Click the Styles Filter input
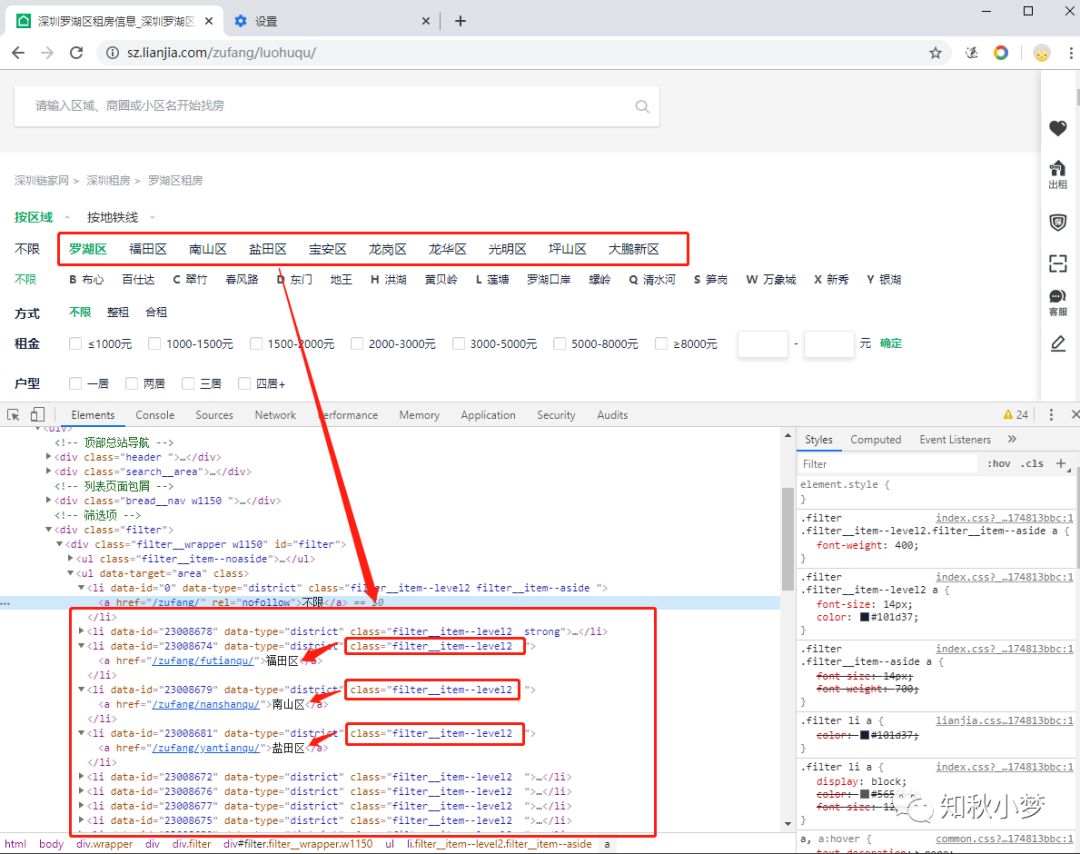The height and width of the screenshot is (854, 1080). coord(889,464)
